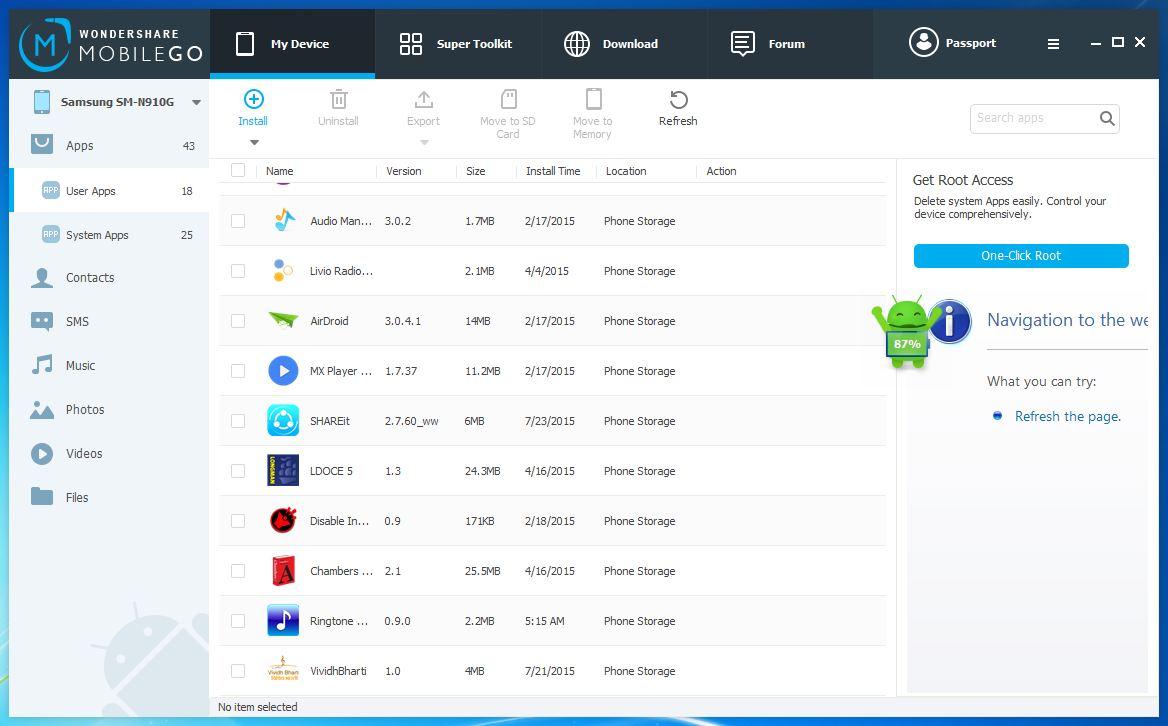This screenshot has width=1168, height=726.
Task: Click the Move to Memory icon
Action: click(593, 99)
